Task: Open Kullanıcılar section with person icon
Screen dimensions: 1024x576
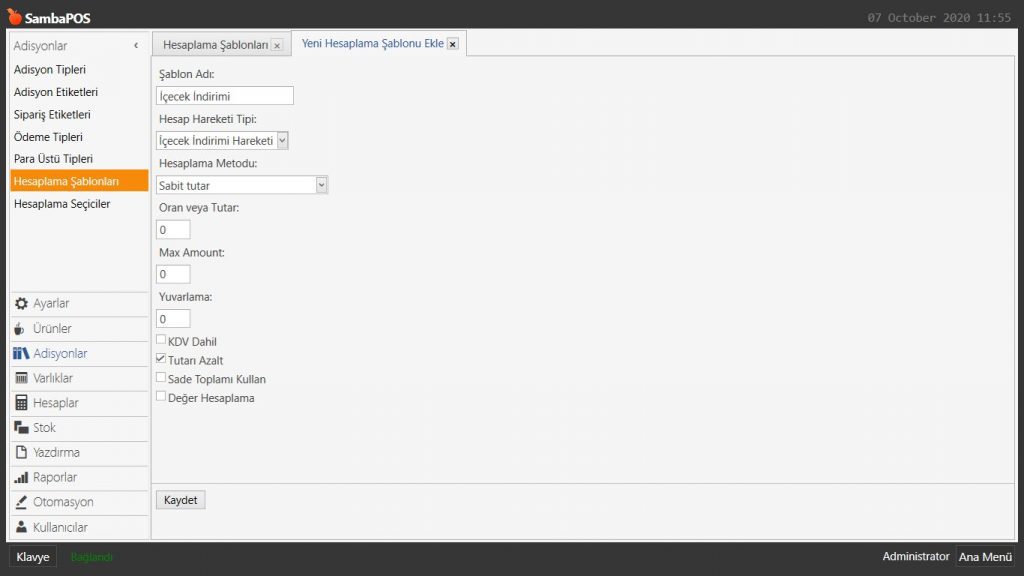Action: click(x=22, y=527)
